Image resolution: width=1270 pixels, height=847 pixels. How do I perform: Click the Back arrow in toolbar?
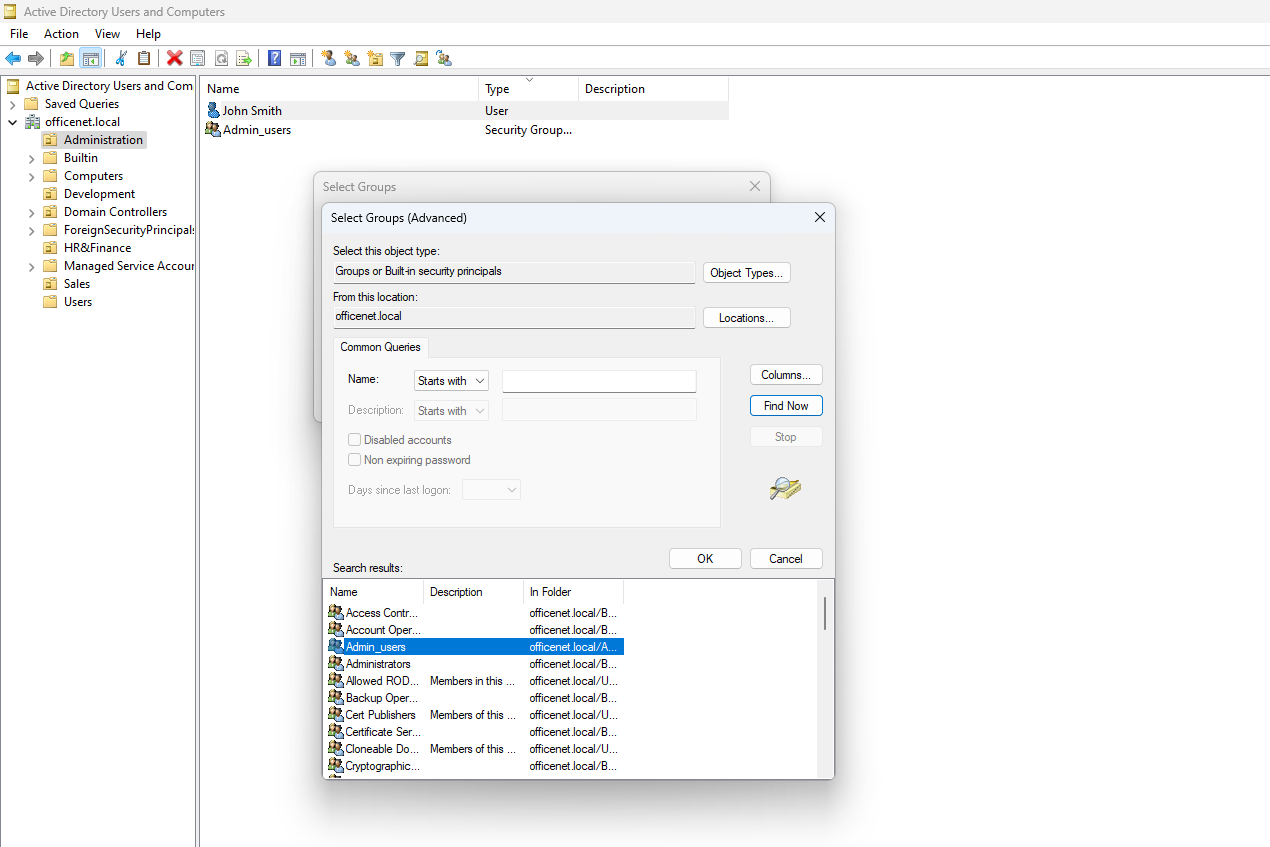pyautogui.click(x=13, y=58)
